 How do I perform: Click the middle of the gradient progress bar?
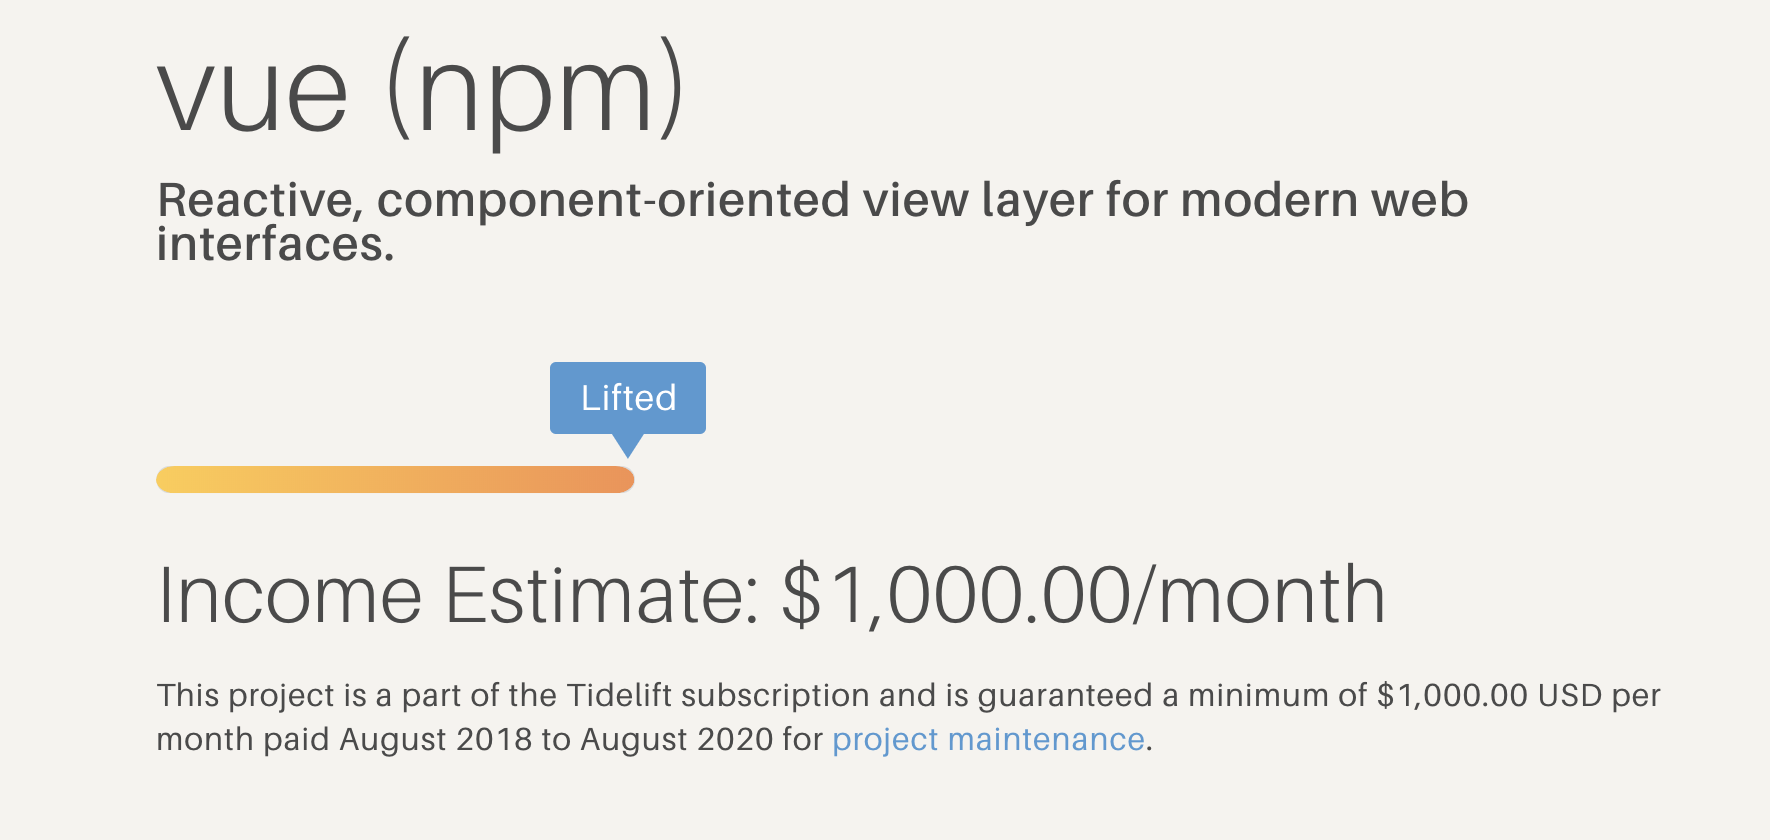click(395, 480)
